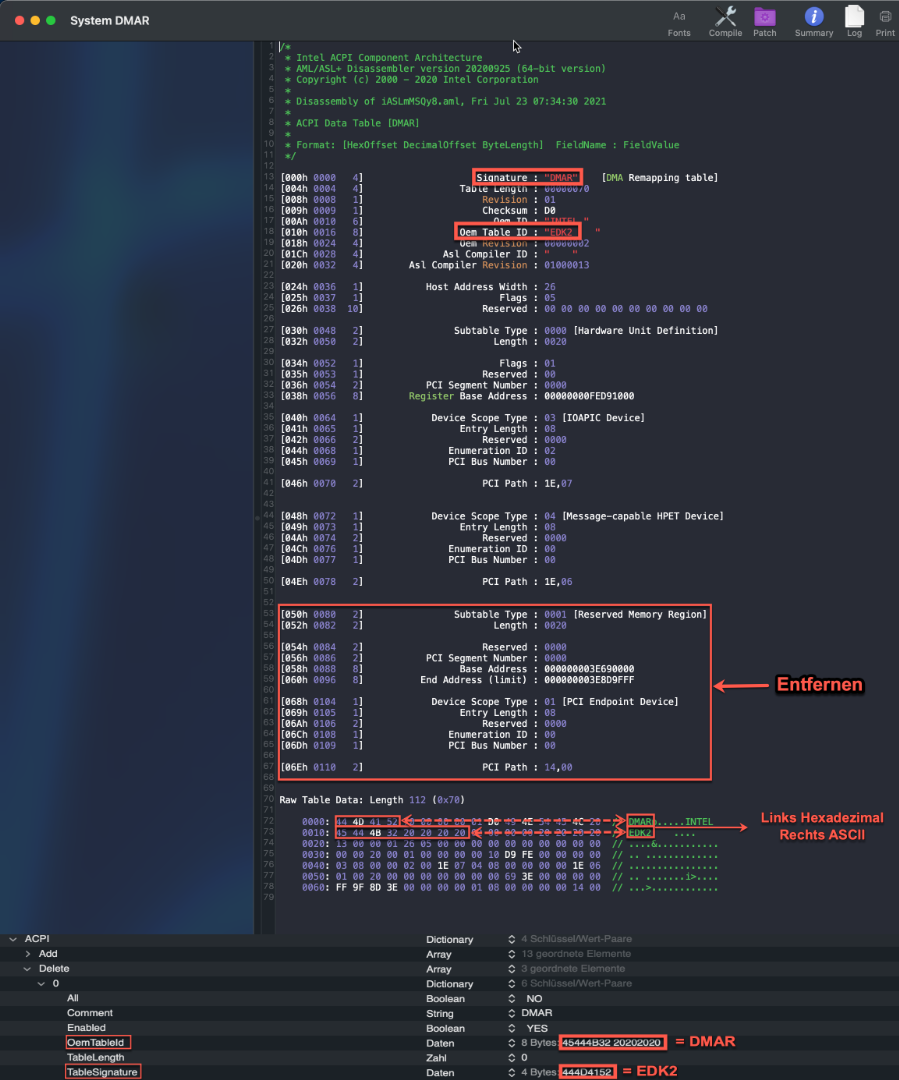Screen dimensions: 899x1080
Task: Click the Signature "DMAR" code line
Action: tap(499, 178)
